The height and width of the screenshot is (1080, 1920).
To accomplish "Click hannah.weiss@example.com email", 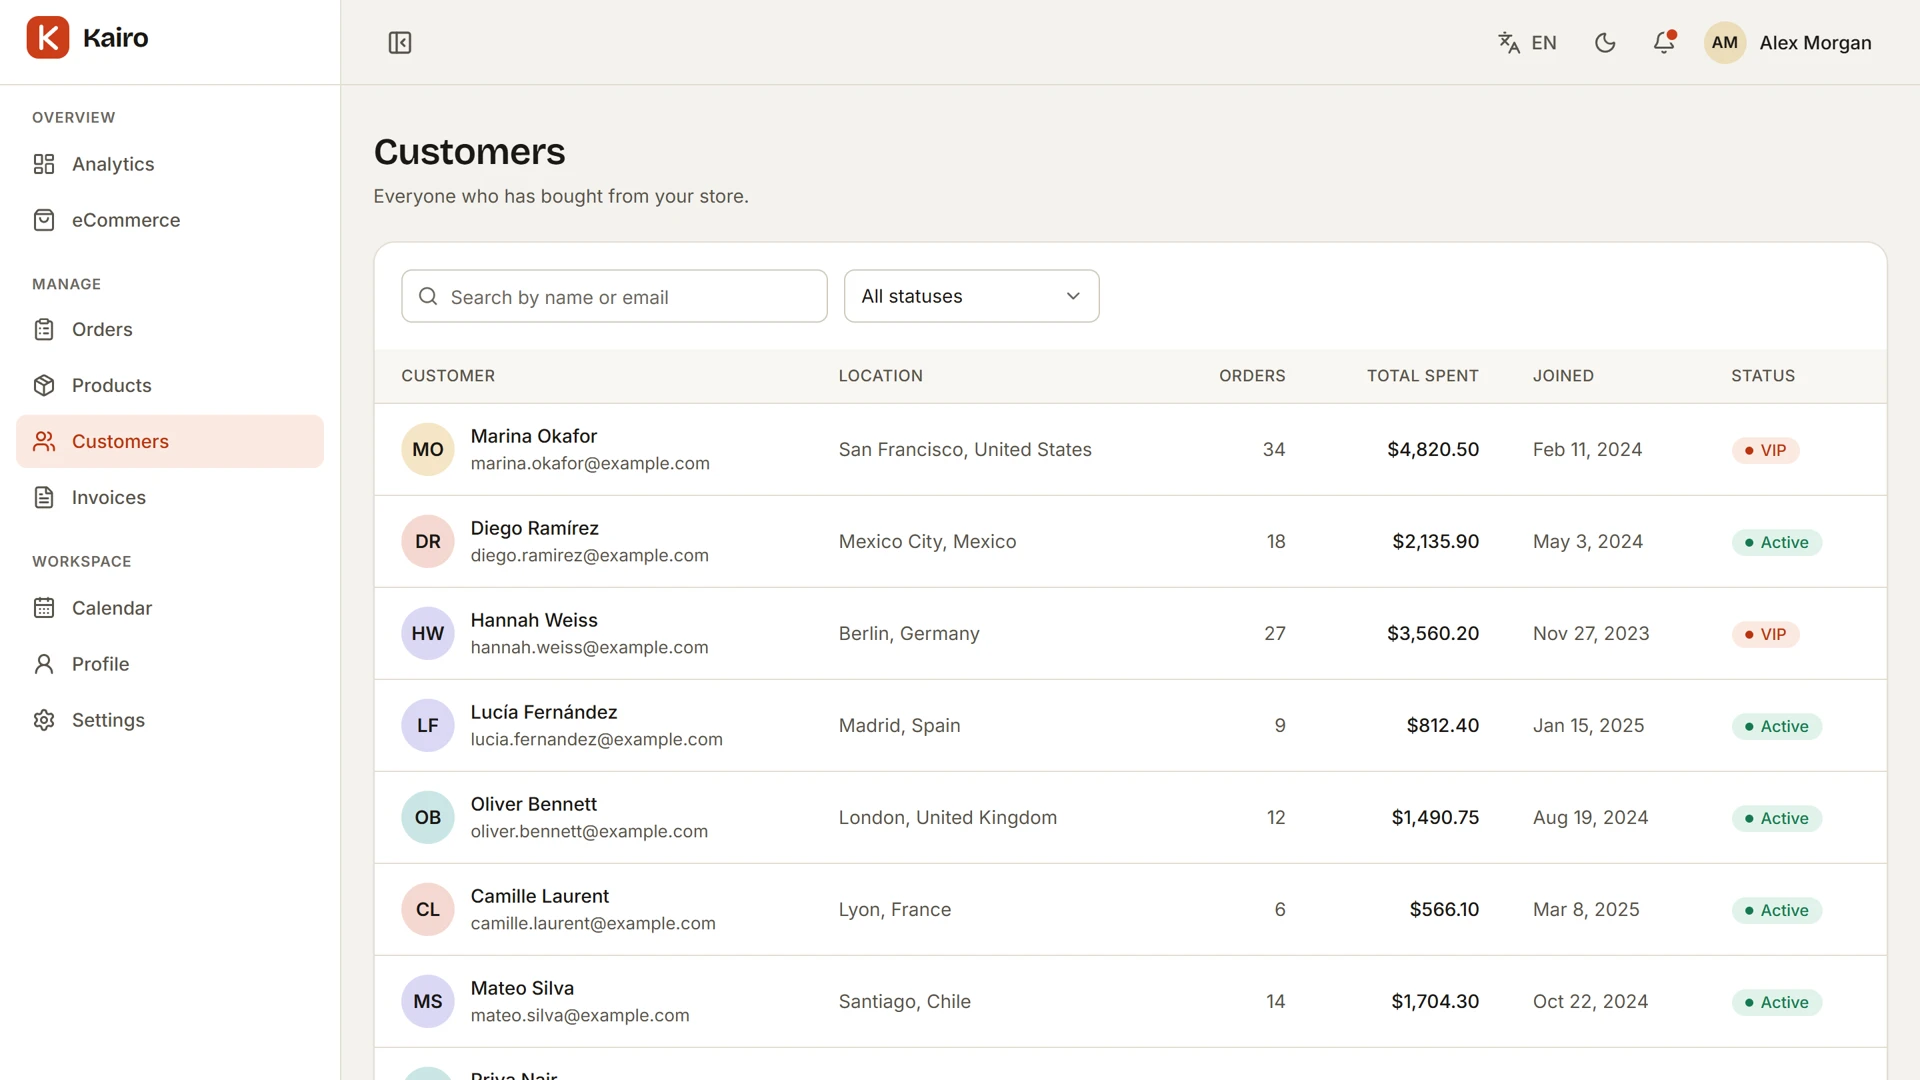I will (x=589, y=648).
